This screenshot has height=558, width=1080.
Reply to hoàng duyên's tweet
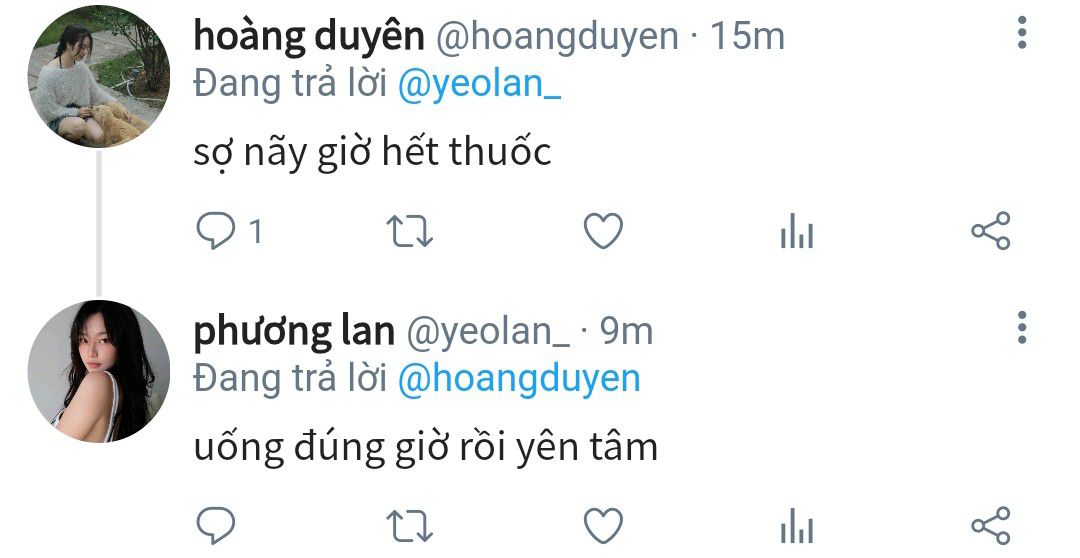[x=216, y=231]
